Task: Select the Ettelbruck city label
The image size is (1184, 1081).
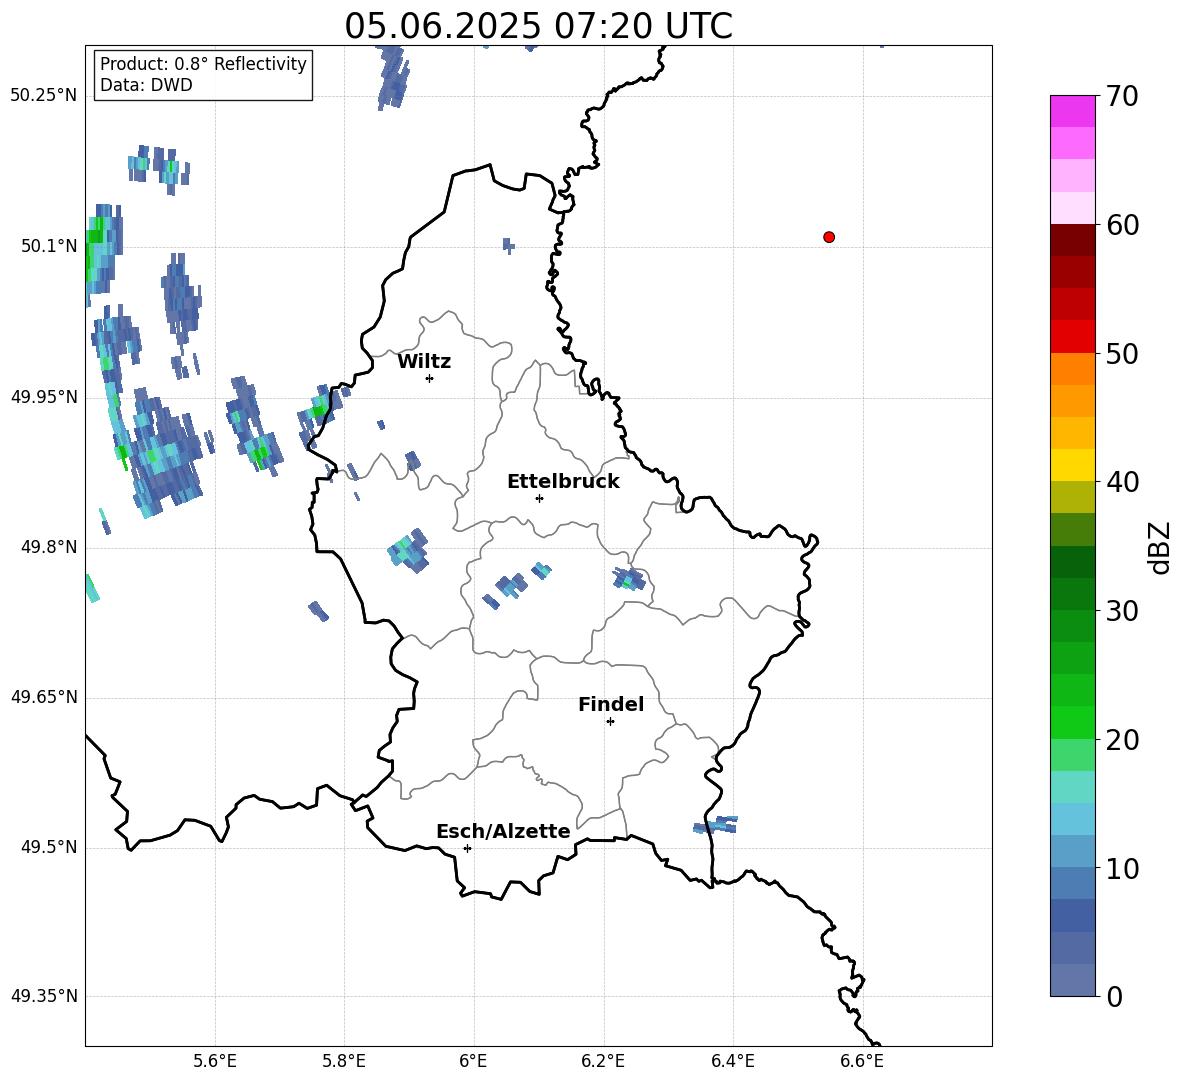Action: 563,482
